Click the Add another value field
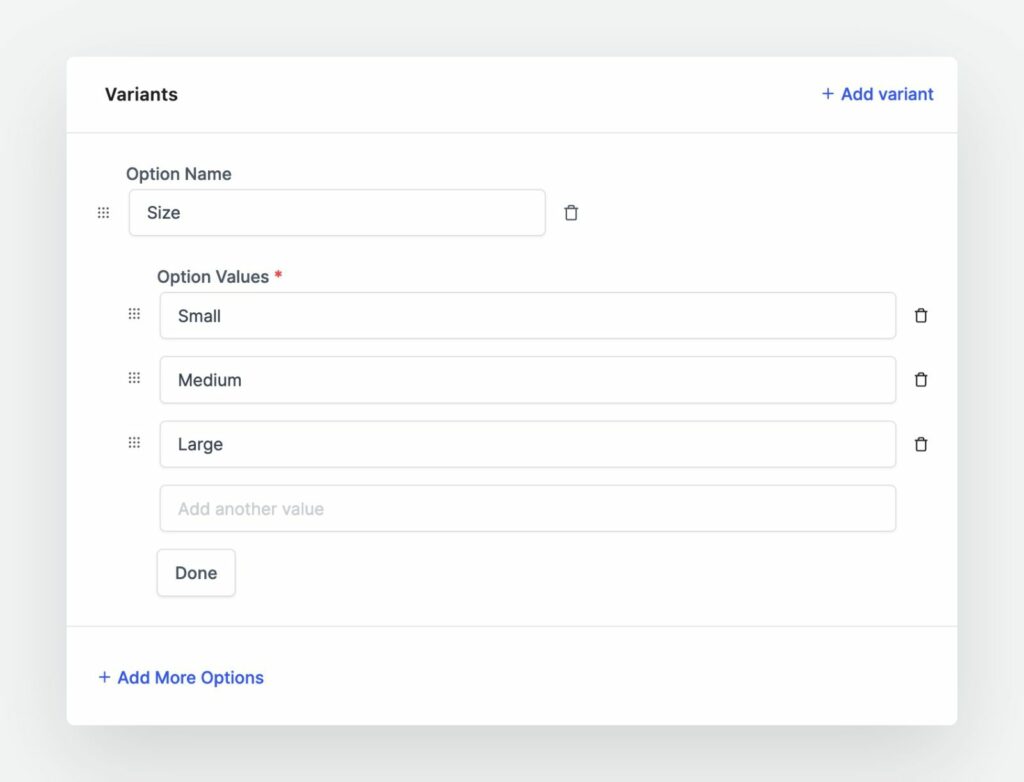 (527, 509)
